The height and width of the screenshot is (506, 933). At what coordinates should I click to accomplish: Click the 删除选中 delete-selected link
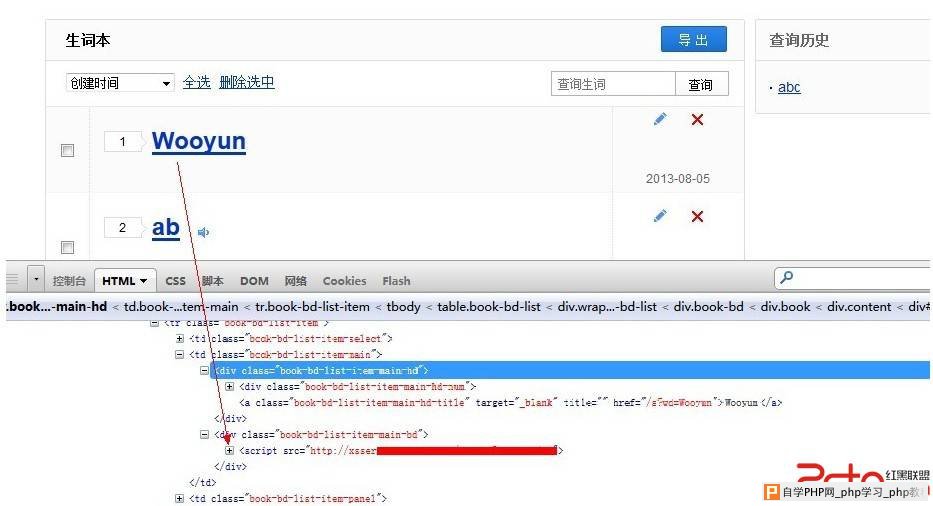click(x=247, y=82)
